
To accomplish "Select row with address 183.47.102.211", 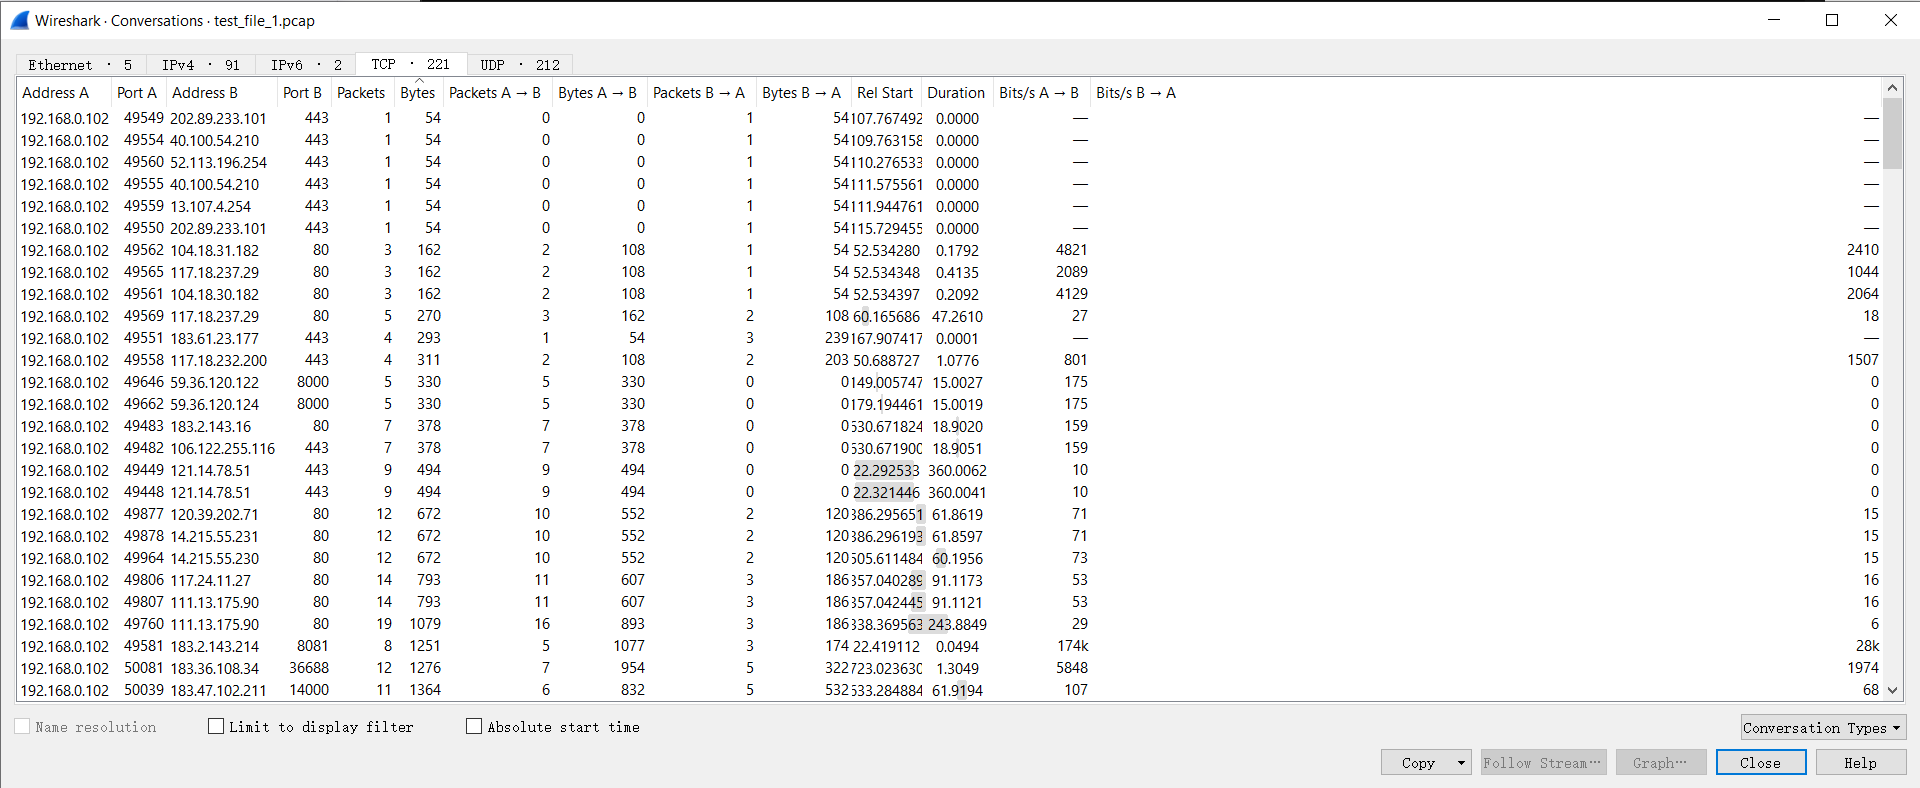I will 950,690.
